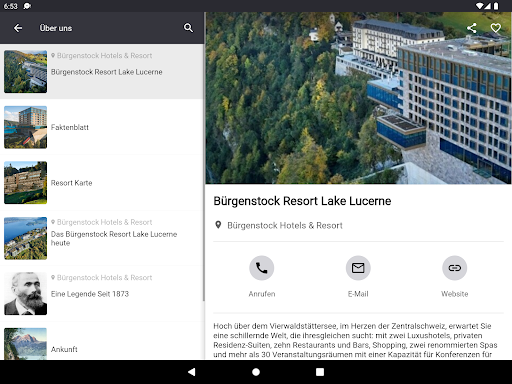
Task: Open the Website link icon
Action: [x=455, y=268]
